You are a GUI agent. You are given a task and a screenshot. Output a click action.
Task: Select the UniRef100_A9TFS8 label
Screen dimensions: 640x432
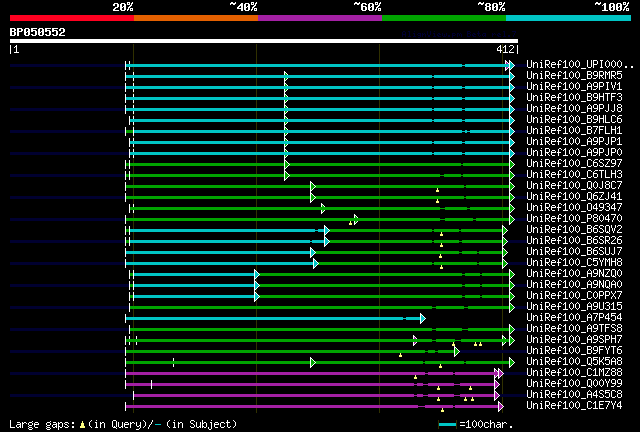pos(574,329)
